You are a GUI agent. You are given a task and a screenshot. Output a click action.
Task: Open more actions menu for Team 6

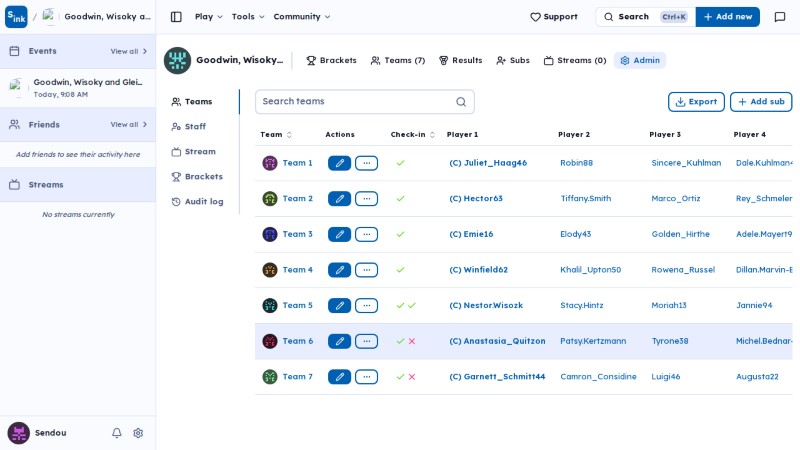click(366, 341)
